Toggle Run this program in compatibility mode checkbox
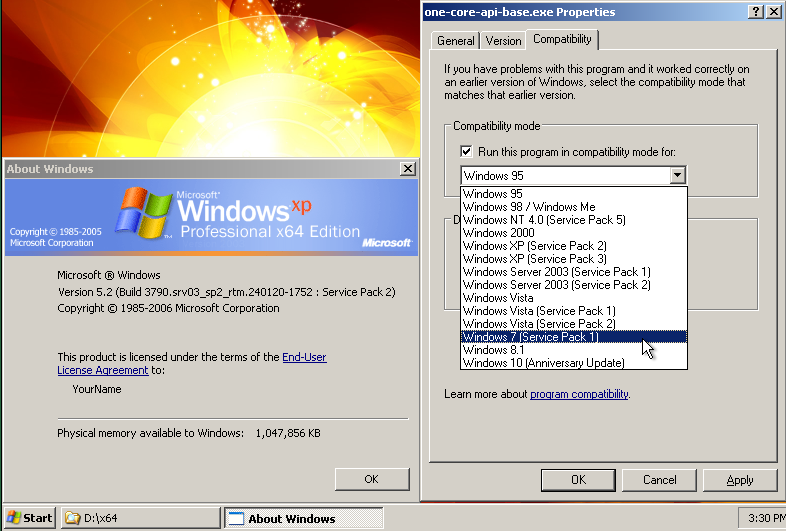Image resolution: width=786 pixels, height=531 pixels. [x=466, y=151]
